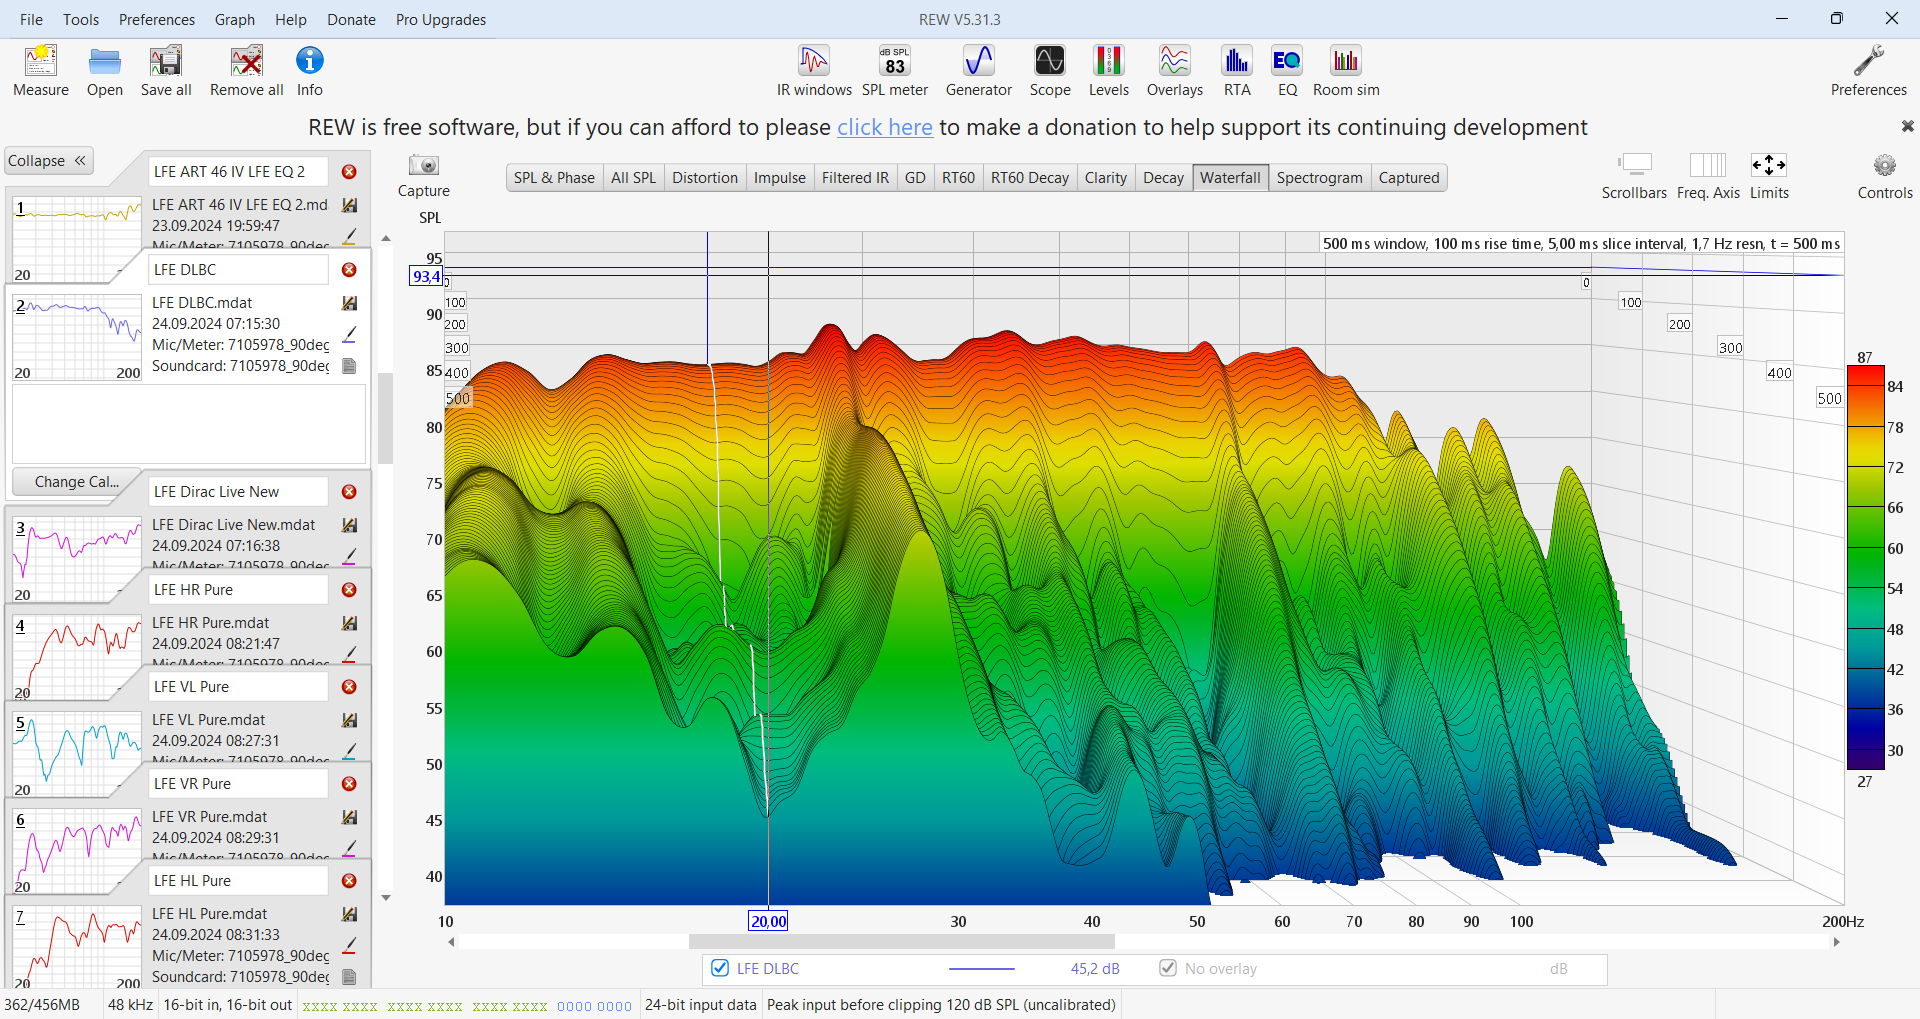Switch to the Clarity tab
The height and width of the screenshot is (1019, 1920).
pos(1106,177)
